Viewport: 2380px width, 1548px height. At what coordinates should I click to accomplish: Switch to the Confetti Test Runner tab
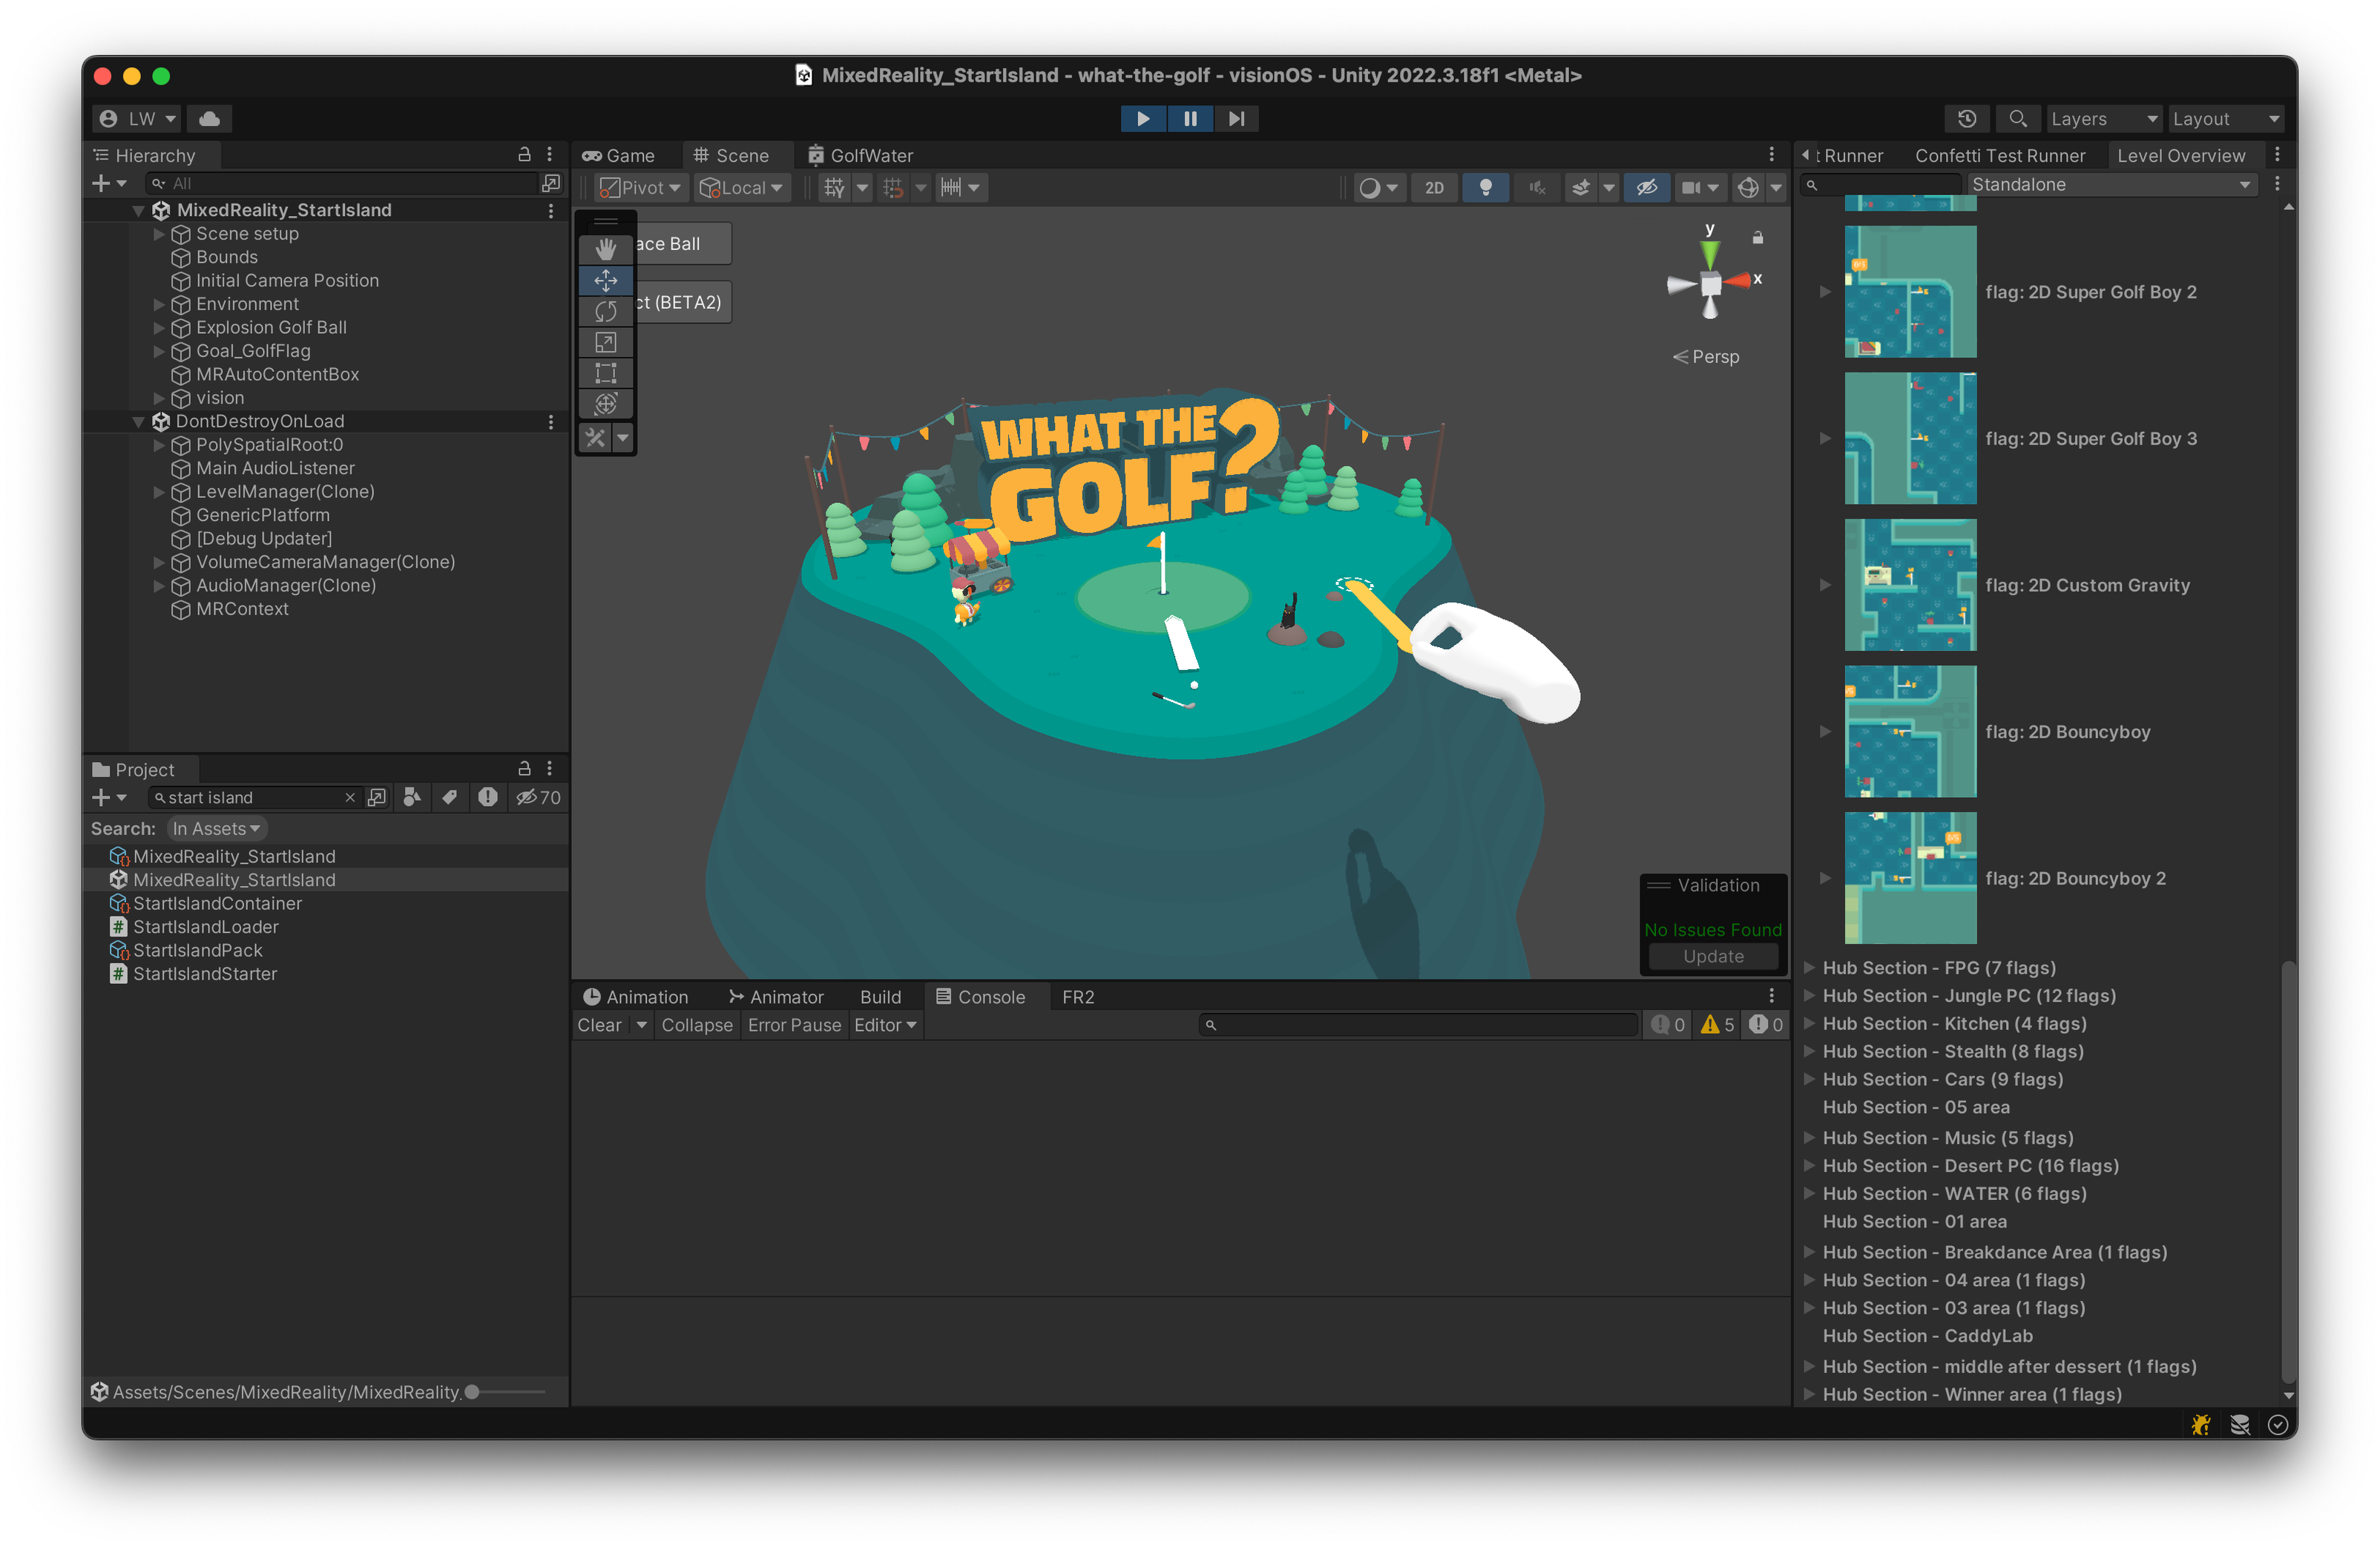[x=2000, y=155]
